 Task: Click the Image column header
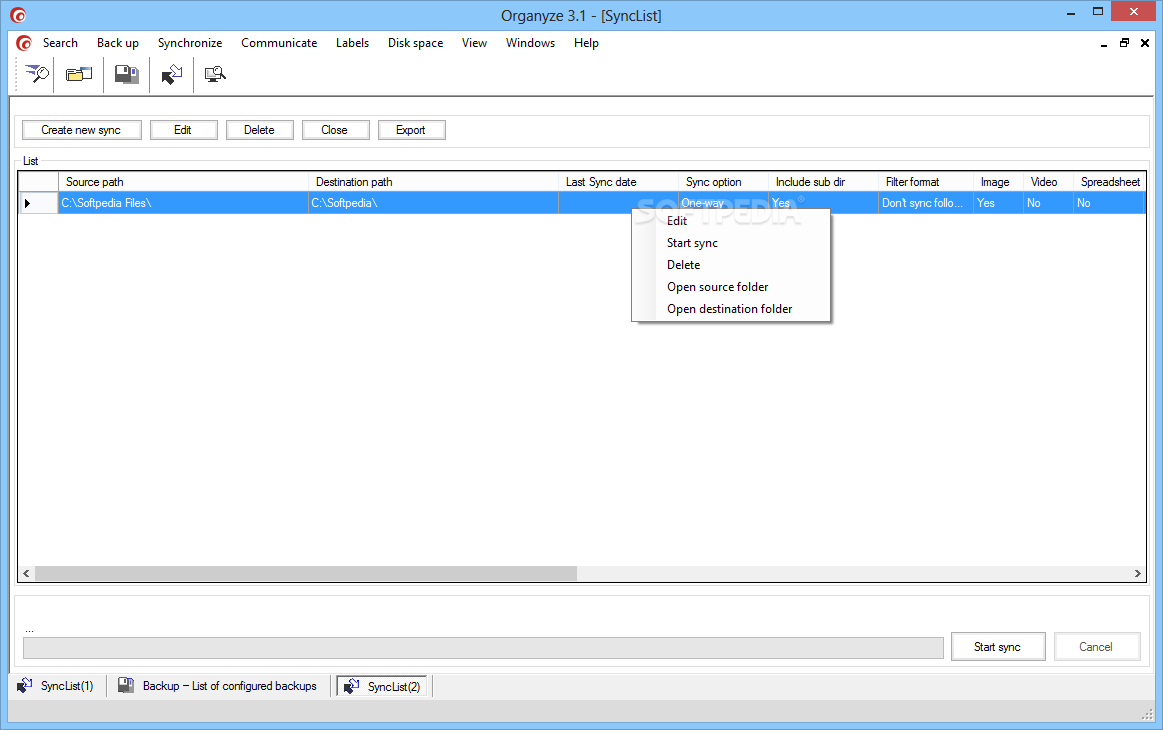coord(998,182)
